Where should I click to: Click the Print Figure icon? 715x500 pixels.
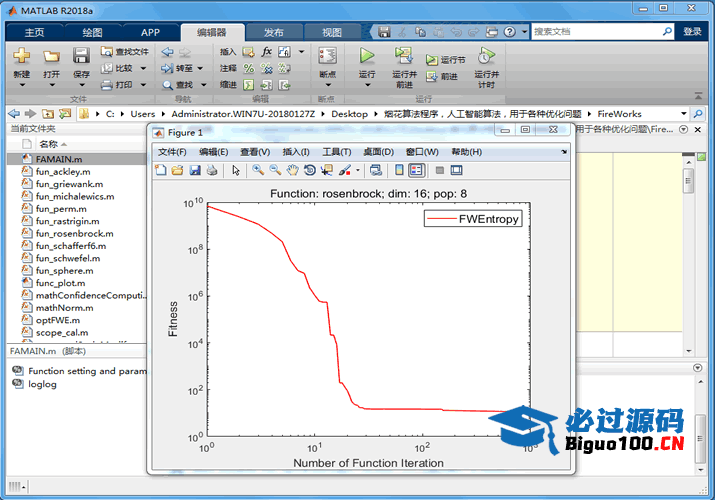(x=212, y=170)
